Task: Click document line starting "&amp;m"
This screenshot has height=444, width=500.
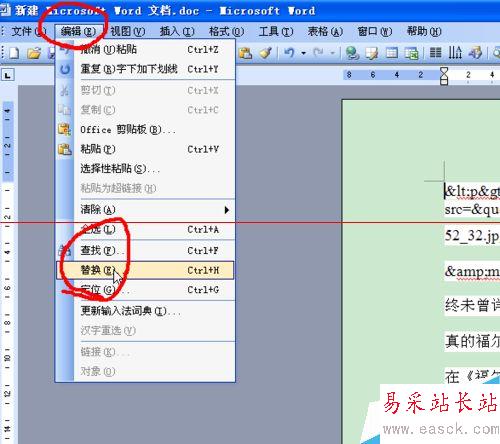Action: pyautogui.click(x=473, y=272)
